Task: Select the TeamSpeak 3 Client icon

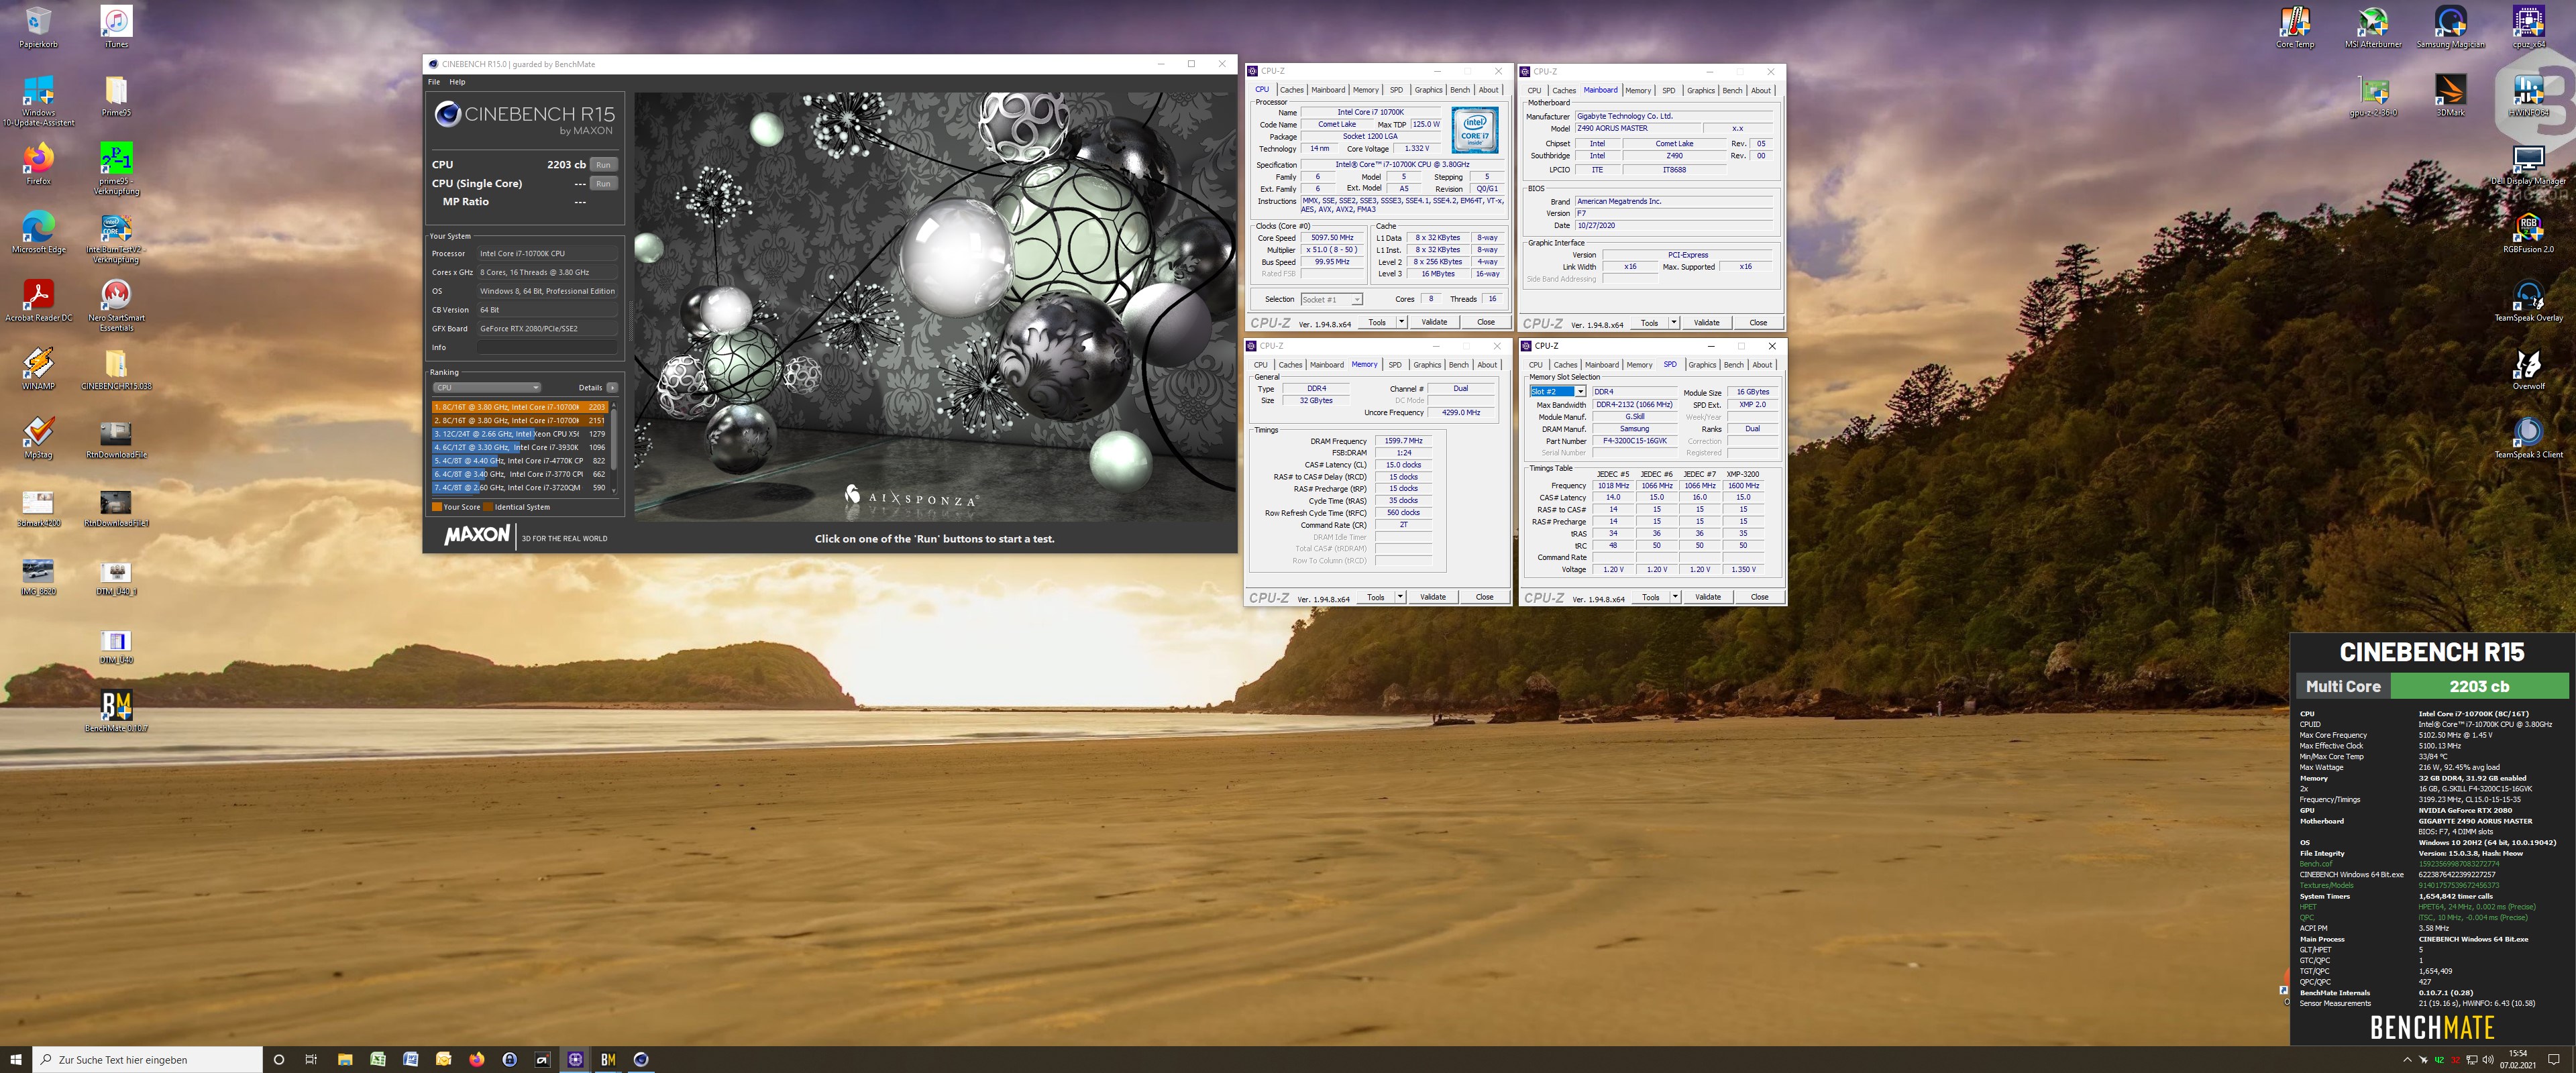Action: tap(2528, 438)
